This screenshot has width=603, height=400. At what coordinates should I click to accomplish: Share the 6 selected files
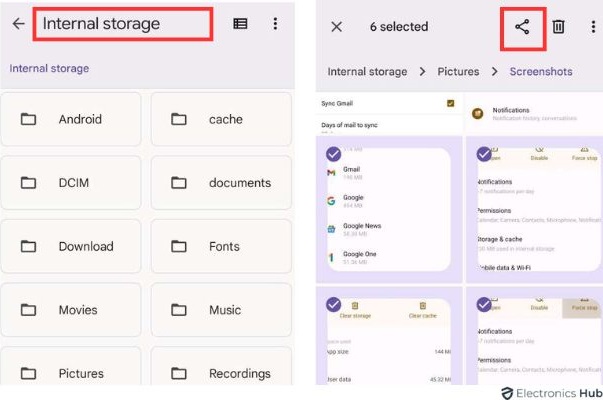(522, 27)
